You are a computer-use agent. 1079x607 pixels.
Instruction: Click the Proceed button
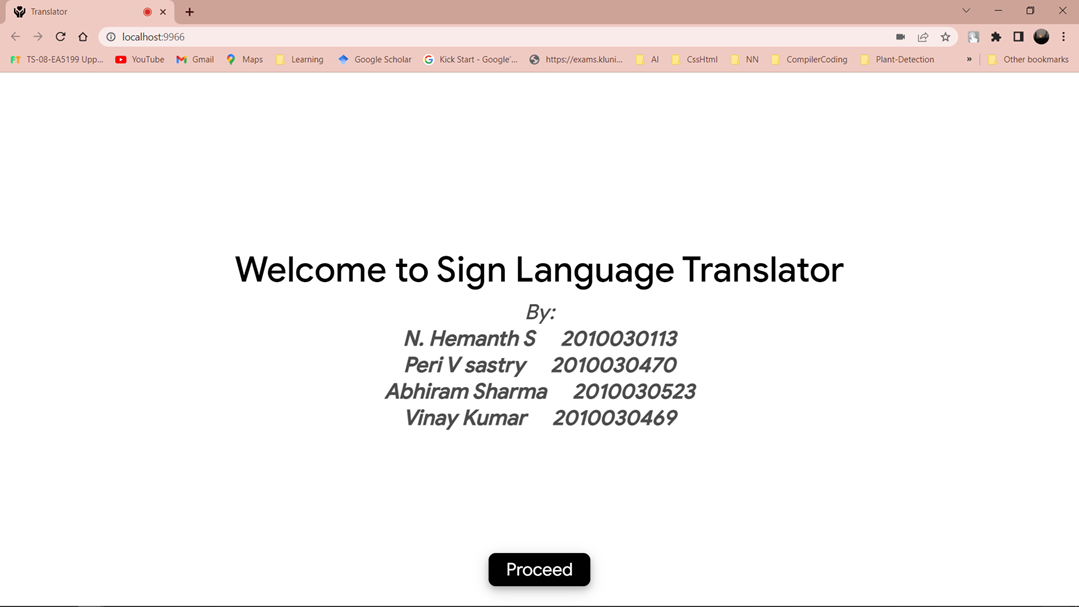(x=539, y=569)
